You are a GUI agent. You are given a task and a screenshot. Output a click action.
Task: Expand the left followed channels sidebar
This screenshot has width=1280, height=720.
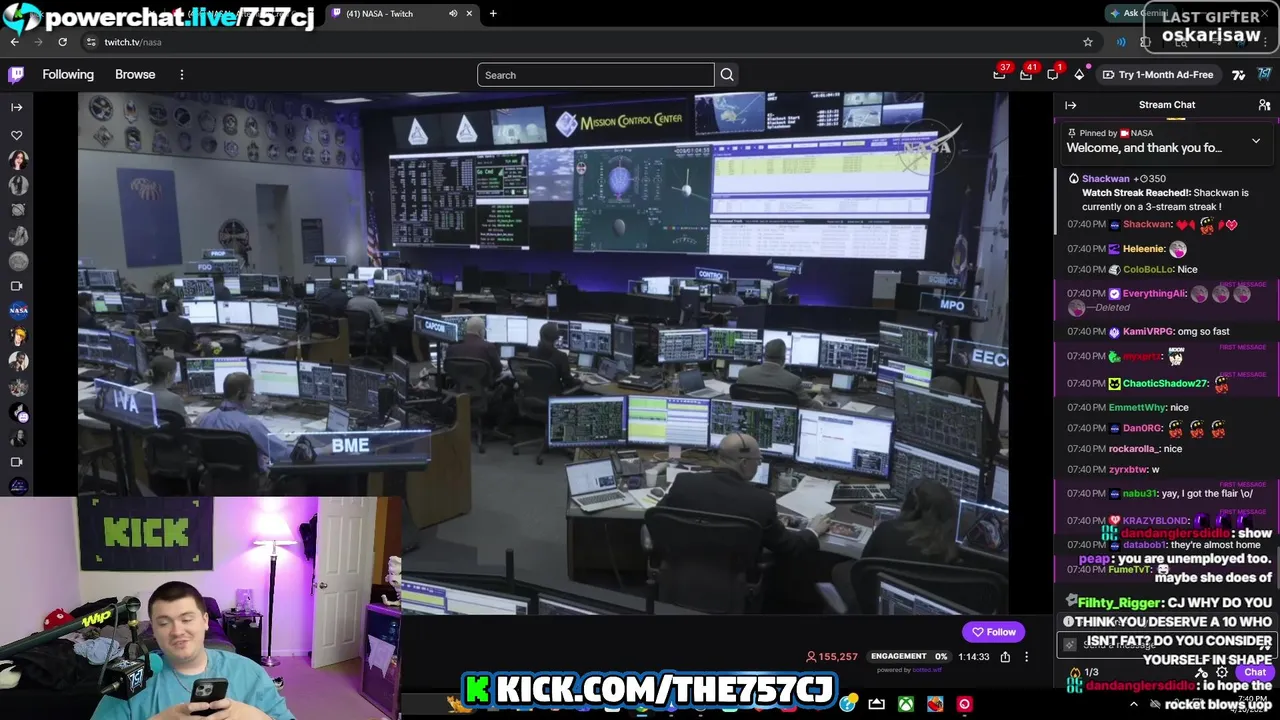coord(17,107)
